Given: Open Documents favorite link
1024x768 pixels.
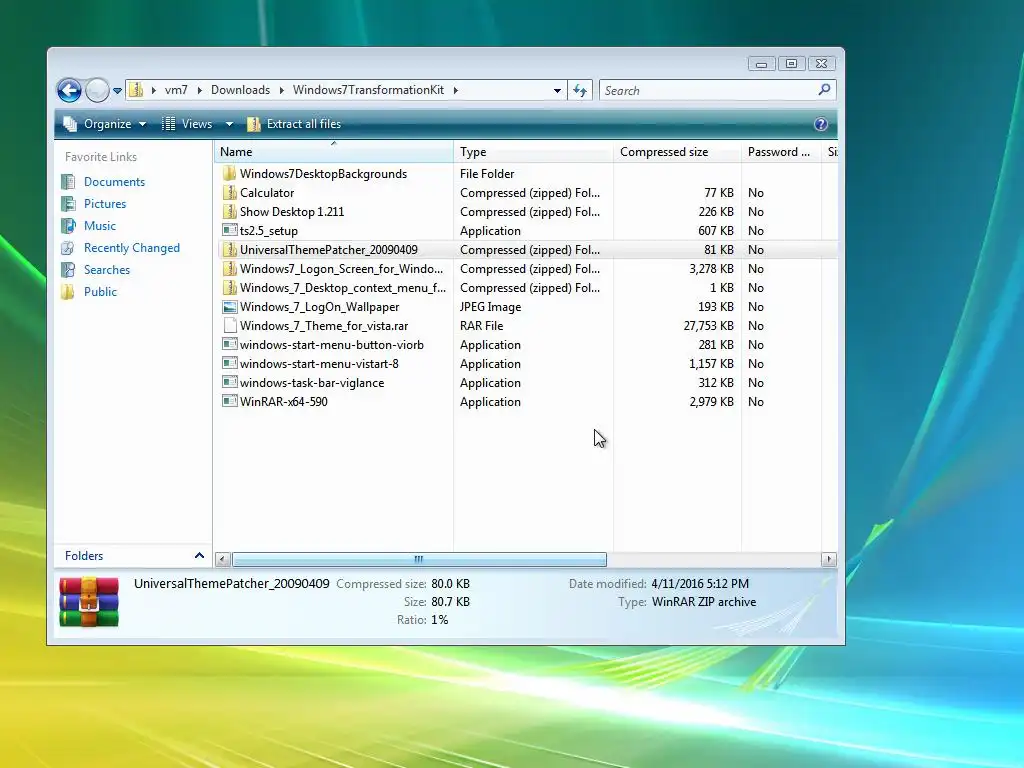Looking at the screenshot, I should point(114,182).
